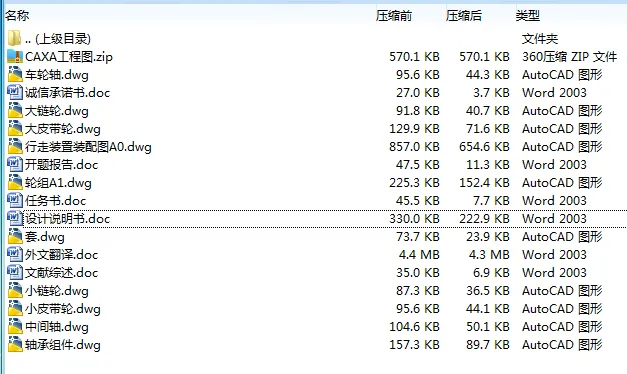
Task: Click the CAXA工程图.zip archive icon
Action: point(15,56)
